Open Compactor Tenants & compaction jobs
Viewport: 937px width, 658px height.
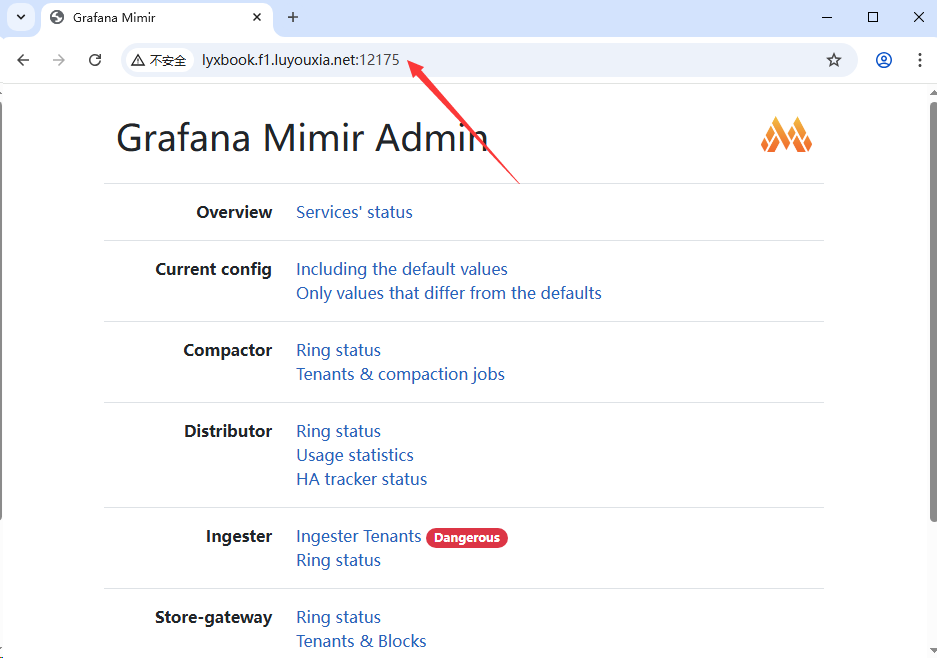[400, 374]
